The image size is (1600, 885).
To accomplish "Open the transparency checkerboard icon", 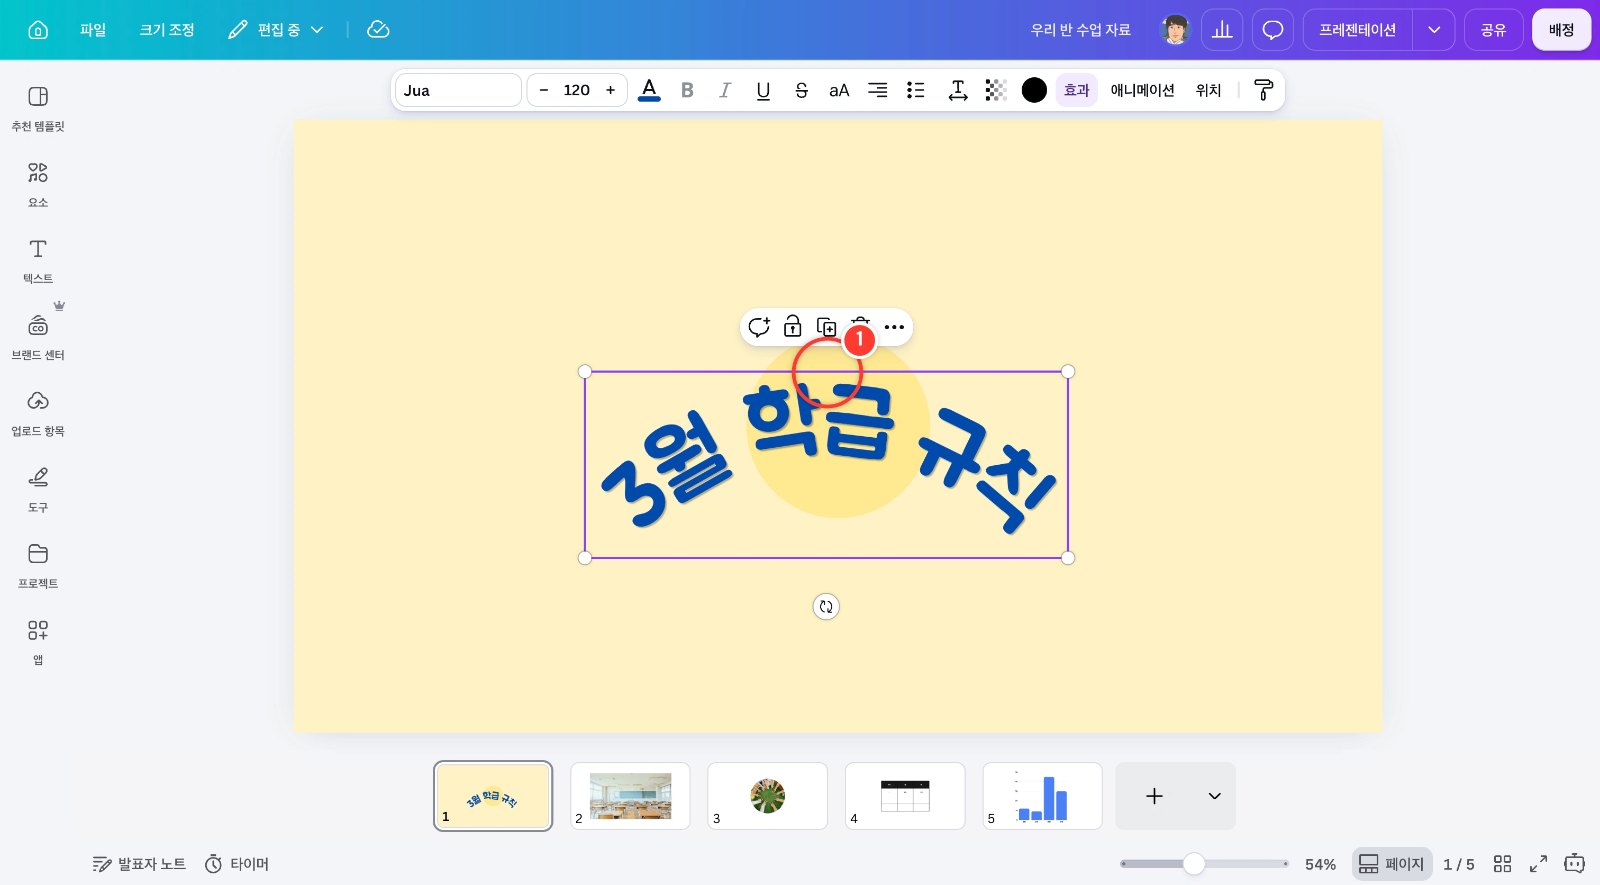I will coord(995,90).
